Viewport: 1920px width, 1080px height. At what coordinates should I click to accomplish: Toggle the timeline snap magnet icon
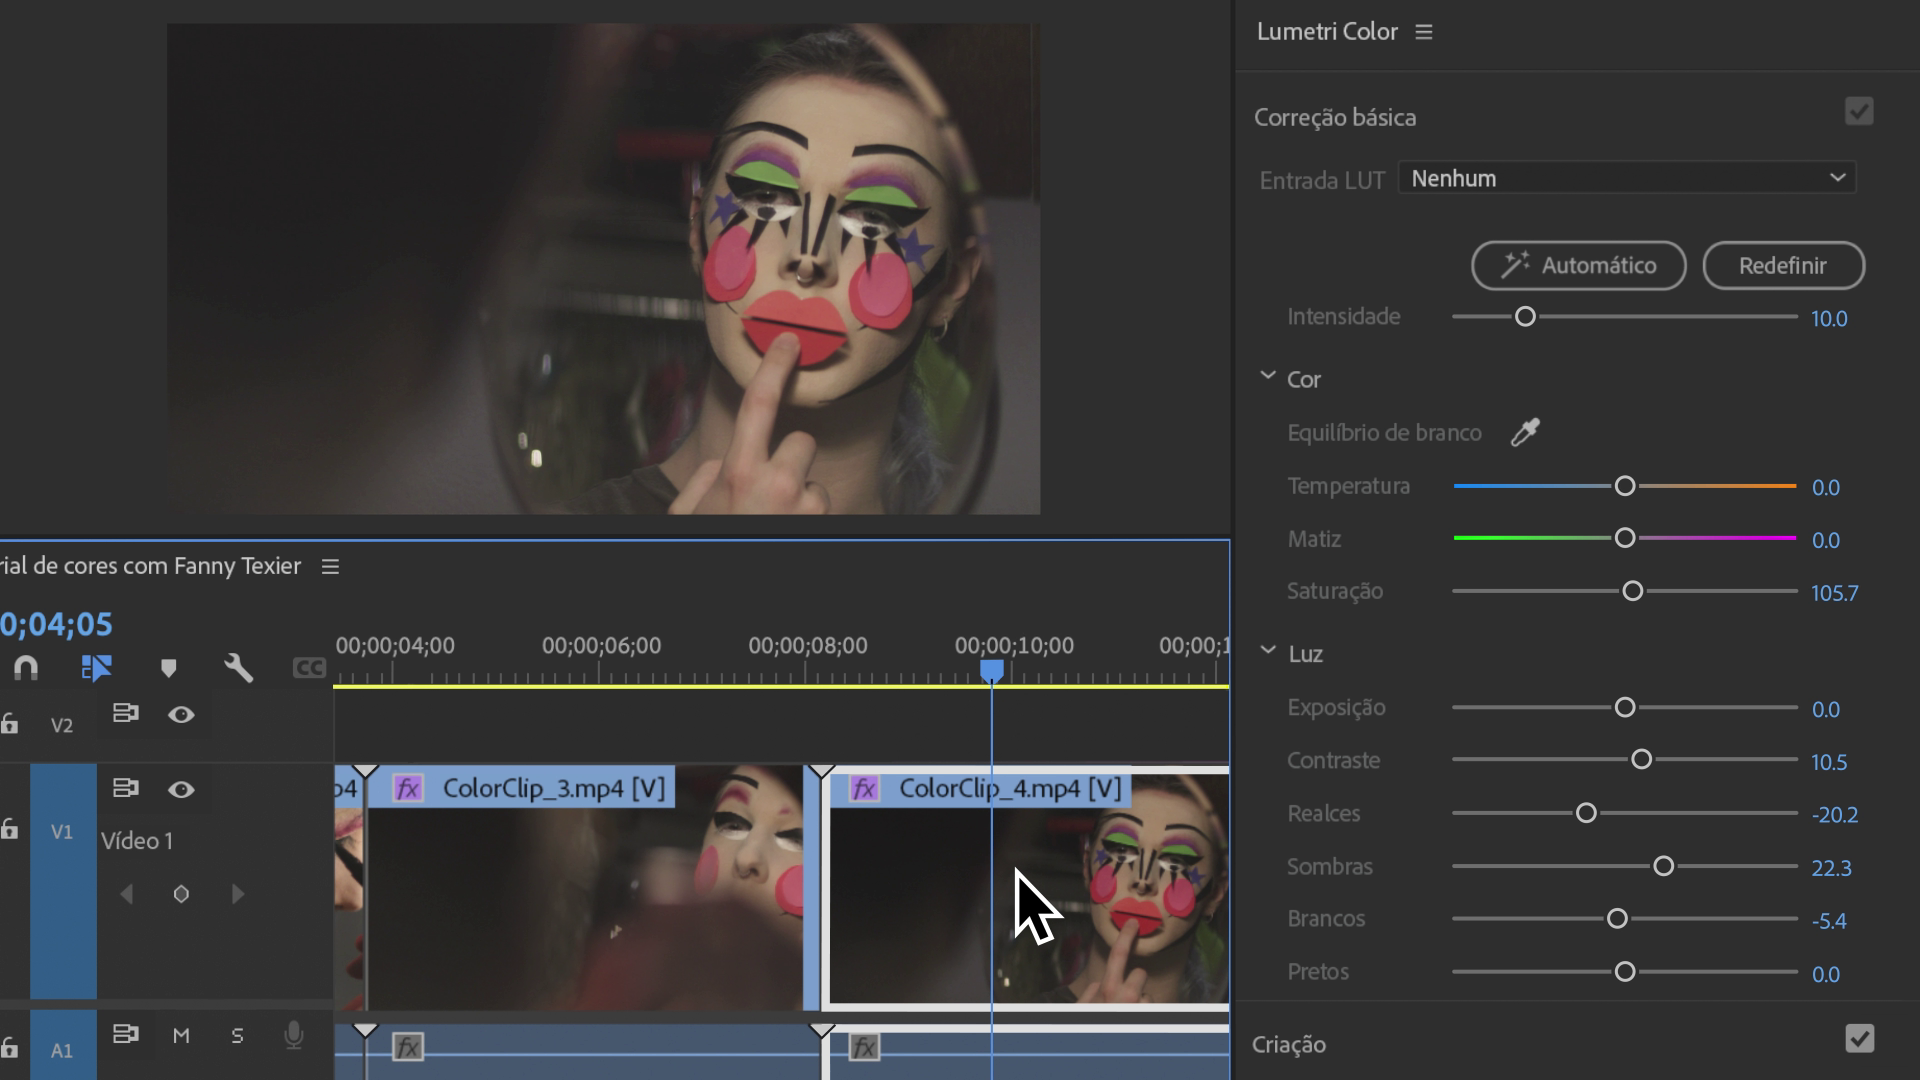pos(26,667)
